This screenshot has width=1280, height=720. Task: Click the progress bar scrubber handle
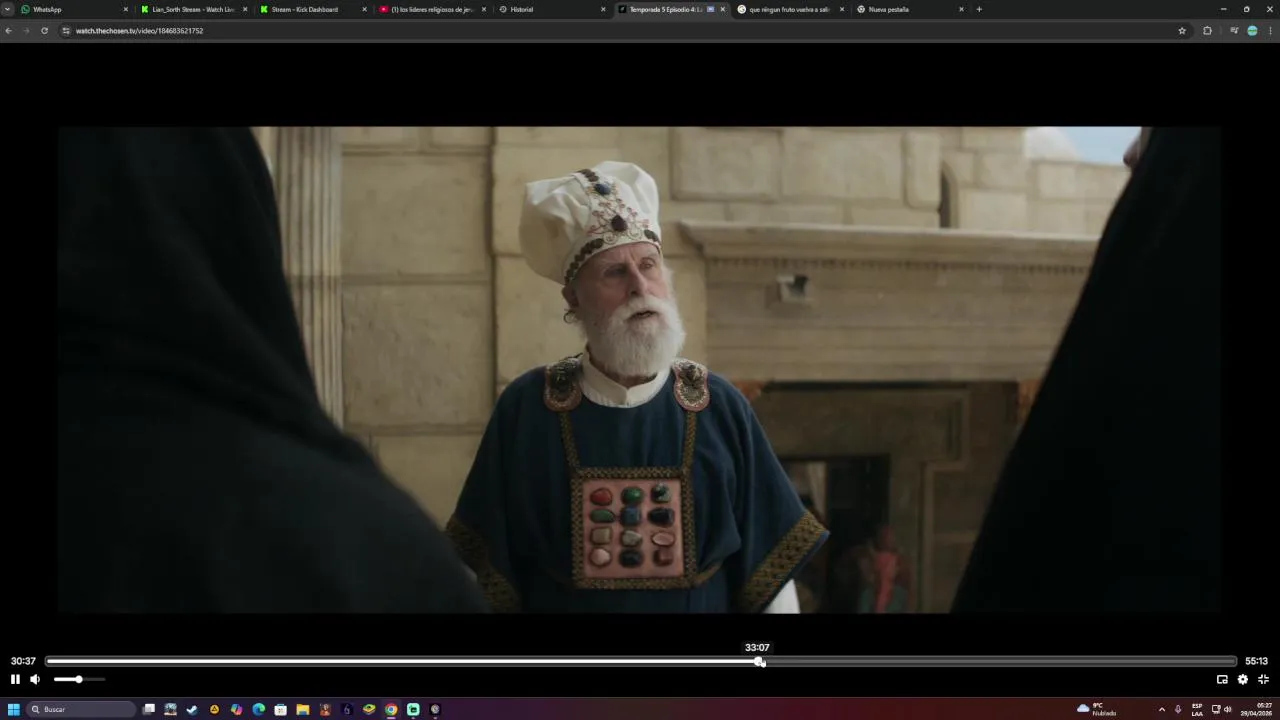(760, 661)
